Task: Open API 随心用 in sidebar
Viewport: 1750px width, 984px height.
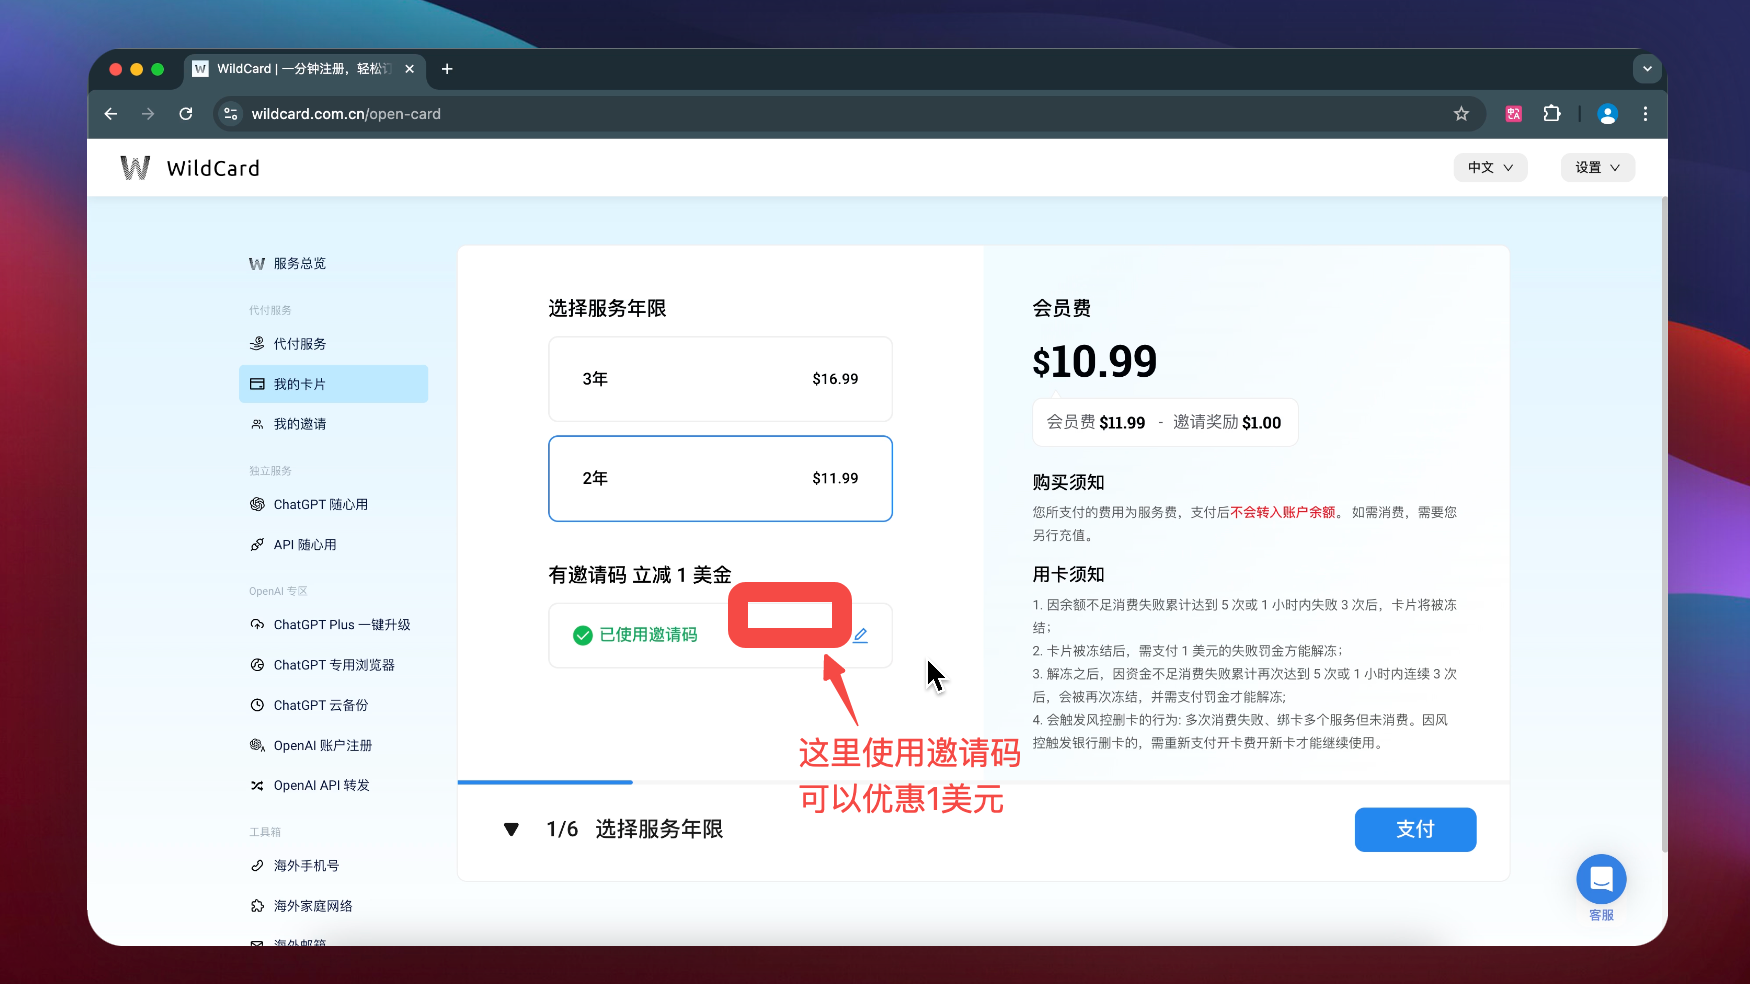Action: tap(333, 545)
